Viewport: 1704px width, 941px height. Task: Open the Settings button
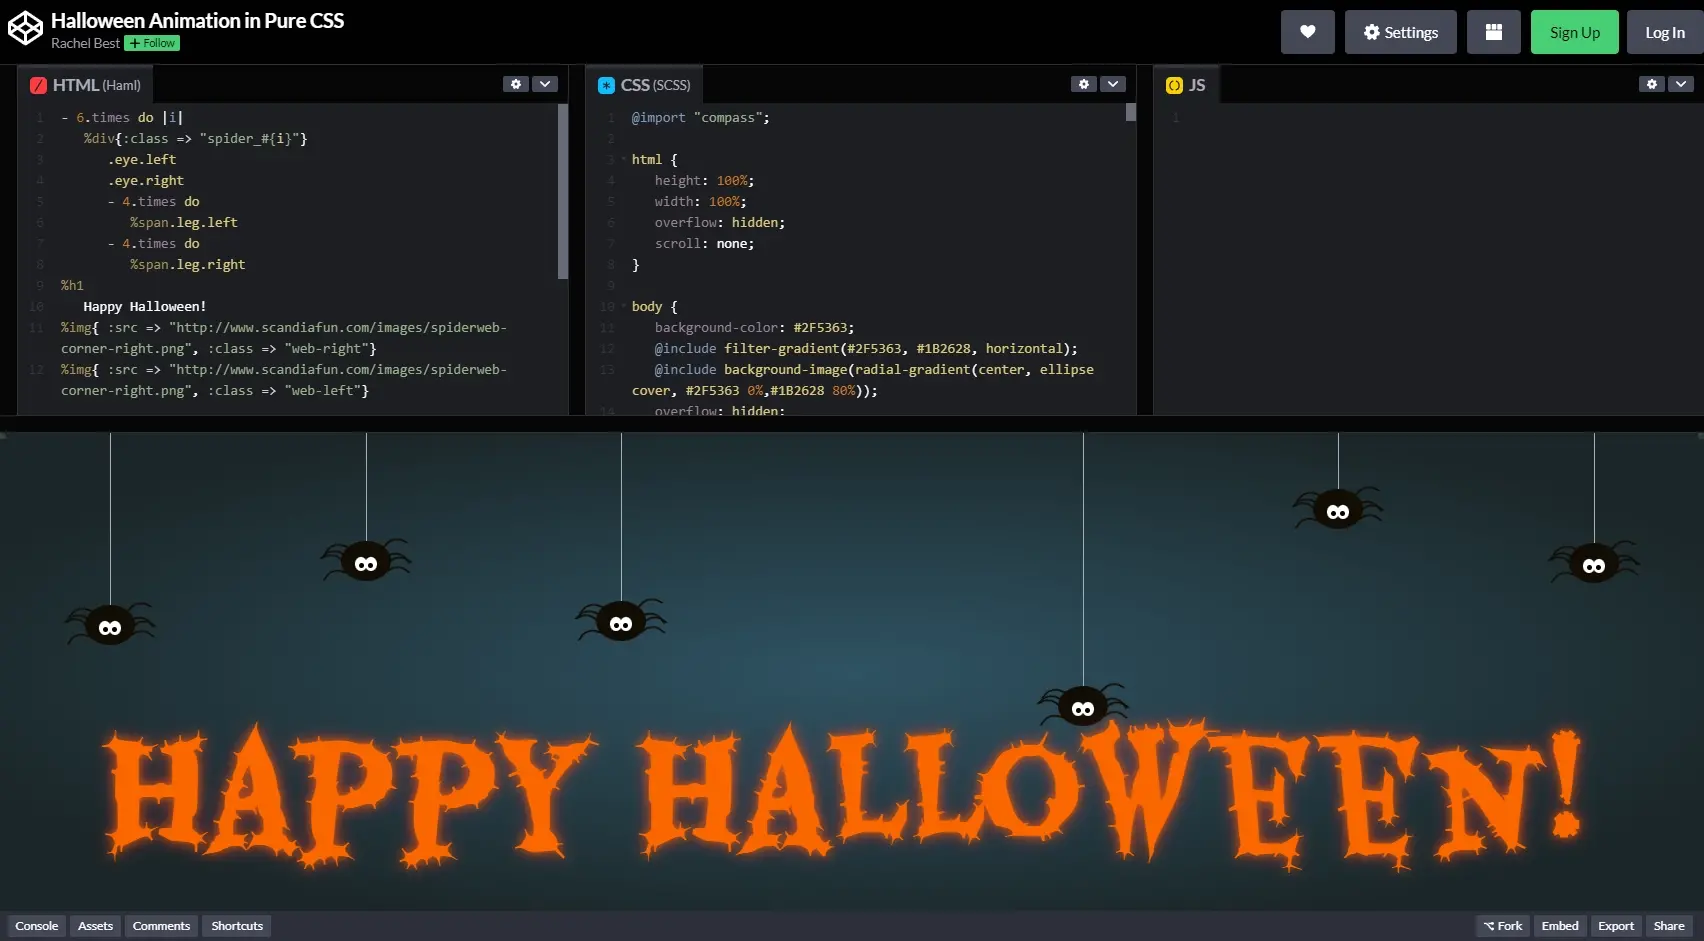point(1400,32)
